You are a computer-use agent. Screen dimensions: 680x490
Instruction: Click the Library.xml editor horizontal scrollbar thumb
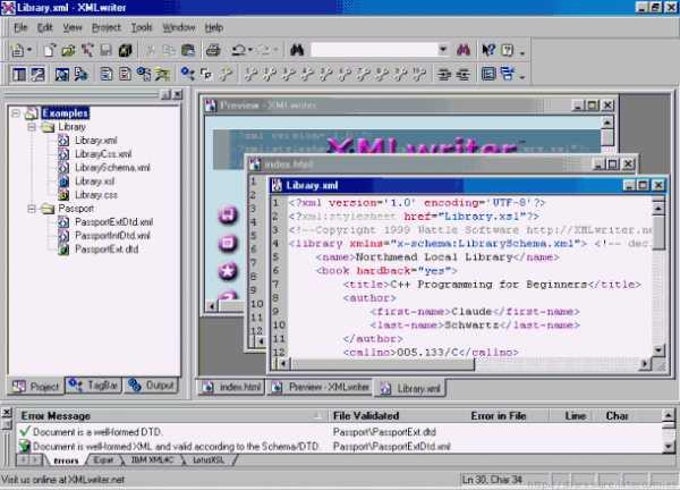(382, 364)
